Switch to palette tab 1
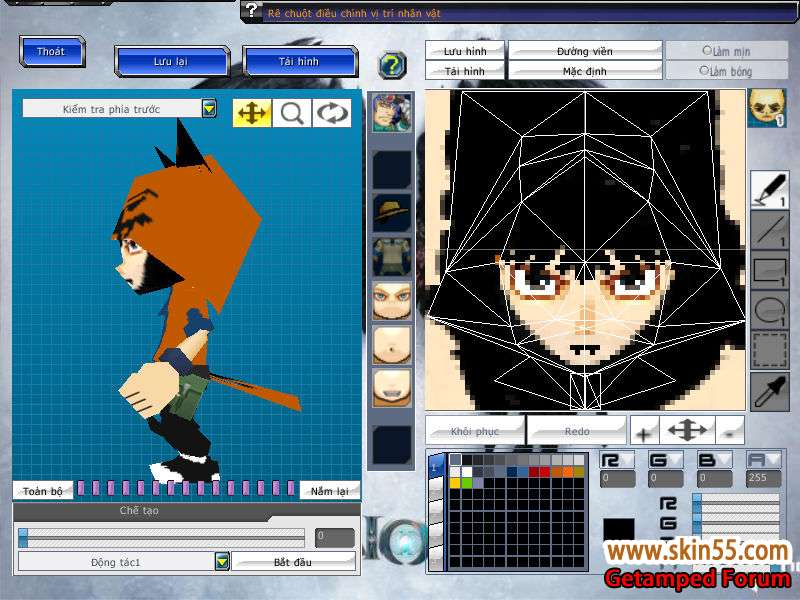Image resolution: width=800 pixels, height=600 pixels. click(x=436, y=465)
